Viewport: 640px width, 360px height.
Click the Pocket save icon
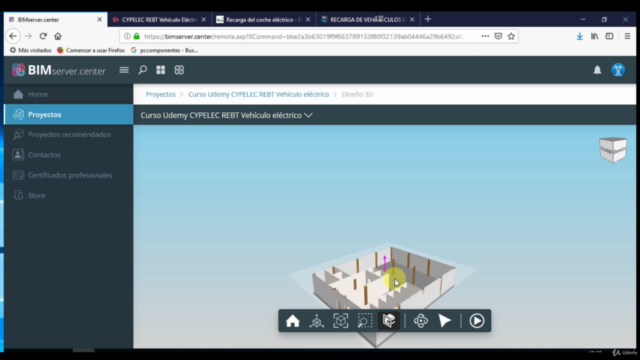pyautogui.click(x=498, y=36)
